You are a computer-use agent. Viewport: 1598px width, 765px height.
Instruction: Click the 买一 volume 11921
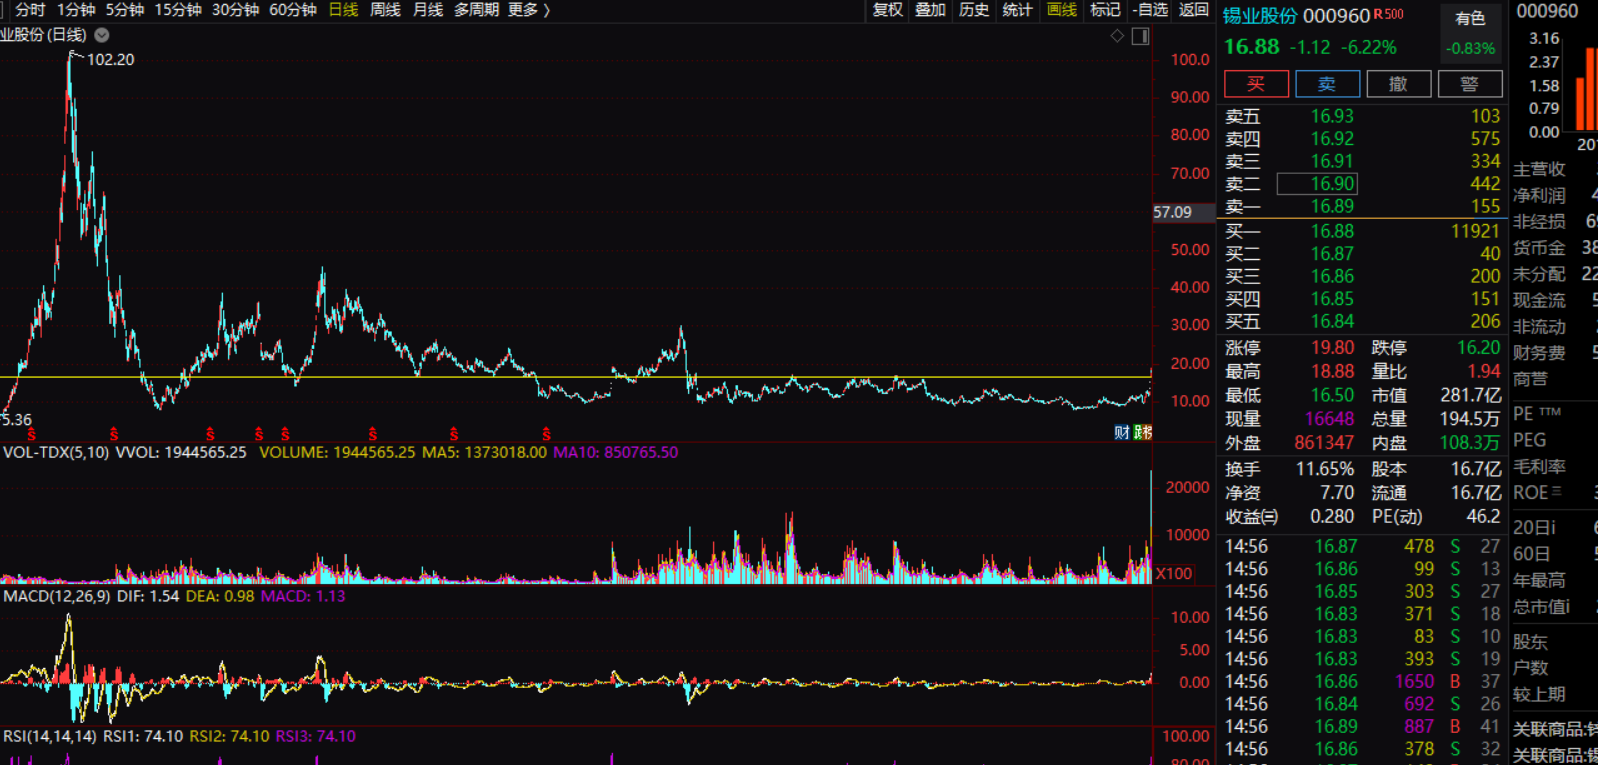(1475, 231)
